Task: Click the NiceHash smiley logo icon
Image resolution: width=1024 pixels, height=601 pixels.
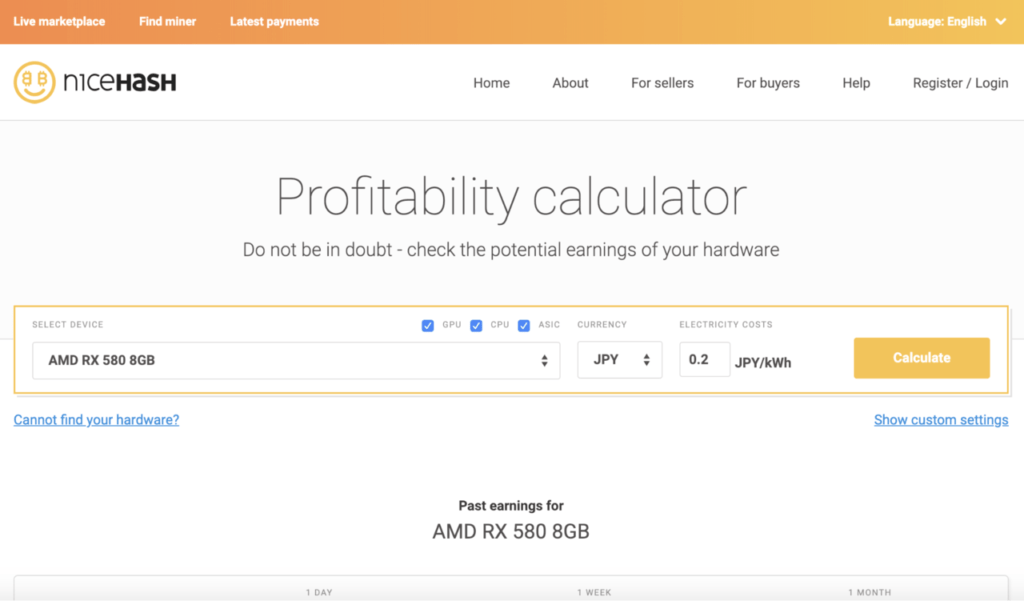Action: [35, 82]
